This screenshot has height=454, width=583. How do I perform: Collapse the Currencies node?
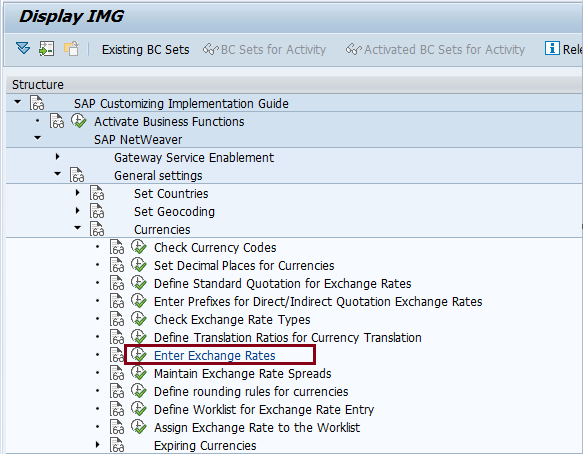[x=77, y=228]
